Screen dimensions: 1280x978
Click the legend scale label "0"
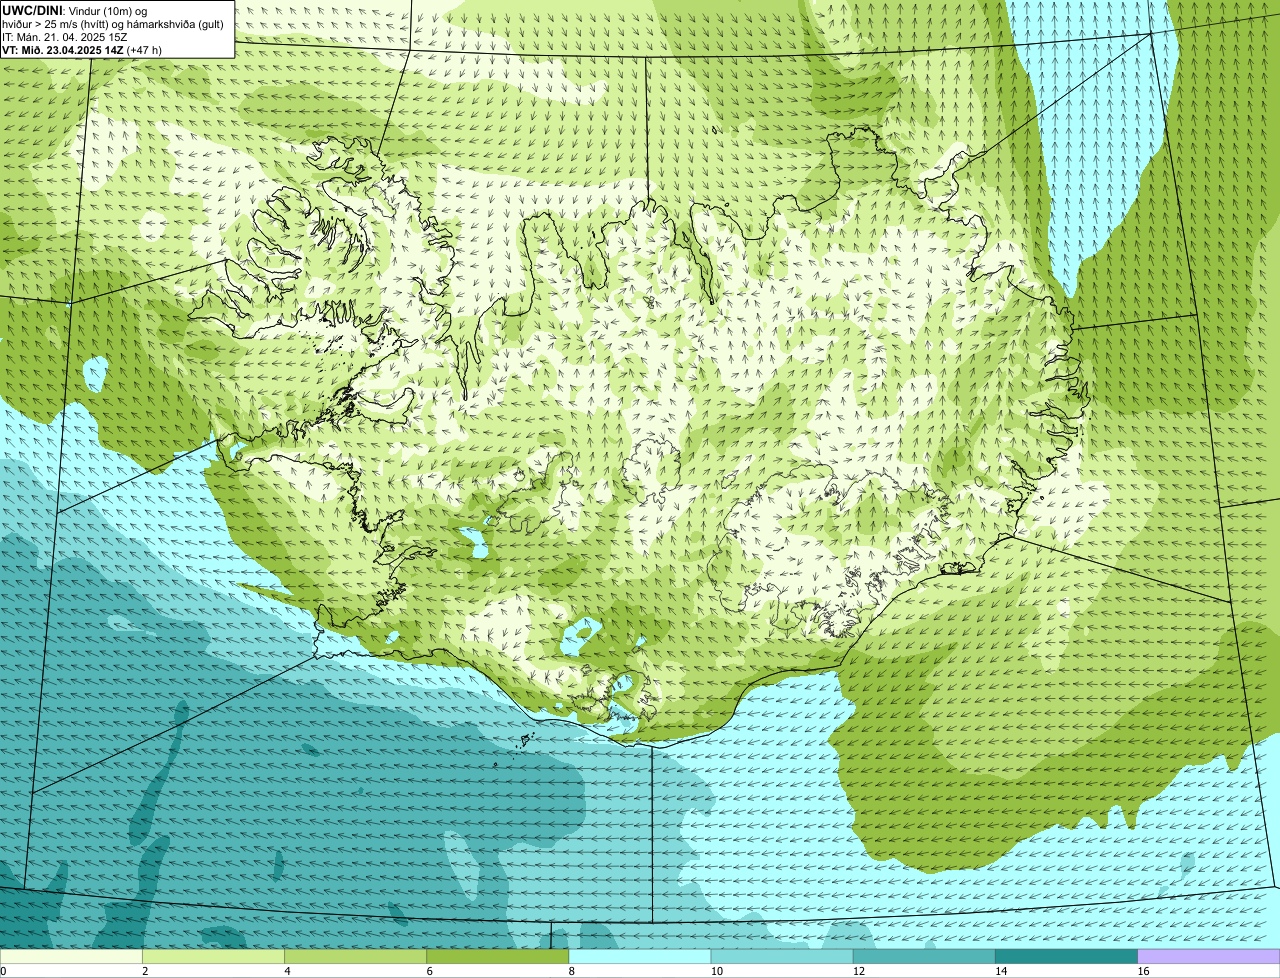(3, 971)
